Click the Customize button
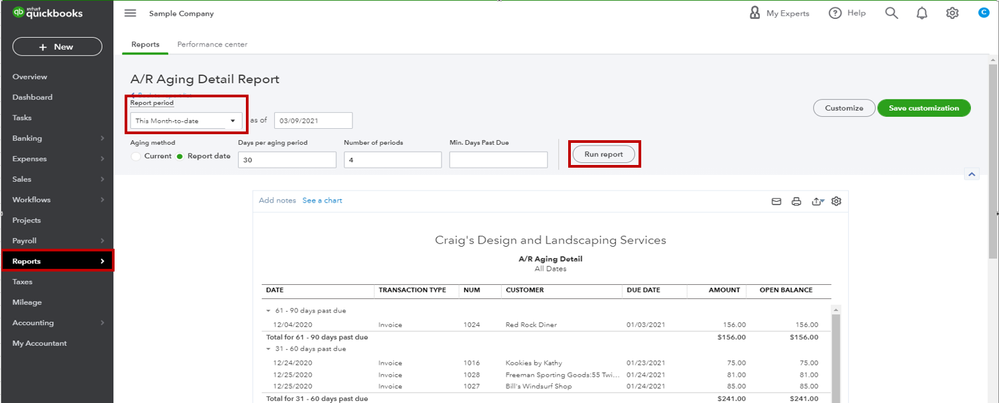Screen dimensions: 999x403 (844, 108)
